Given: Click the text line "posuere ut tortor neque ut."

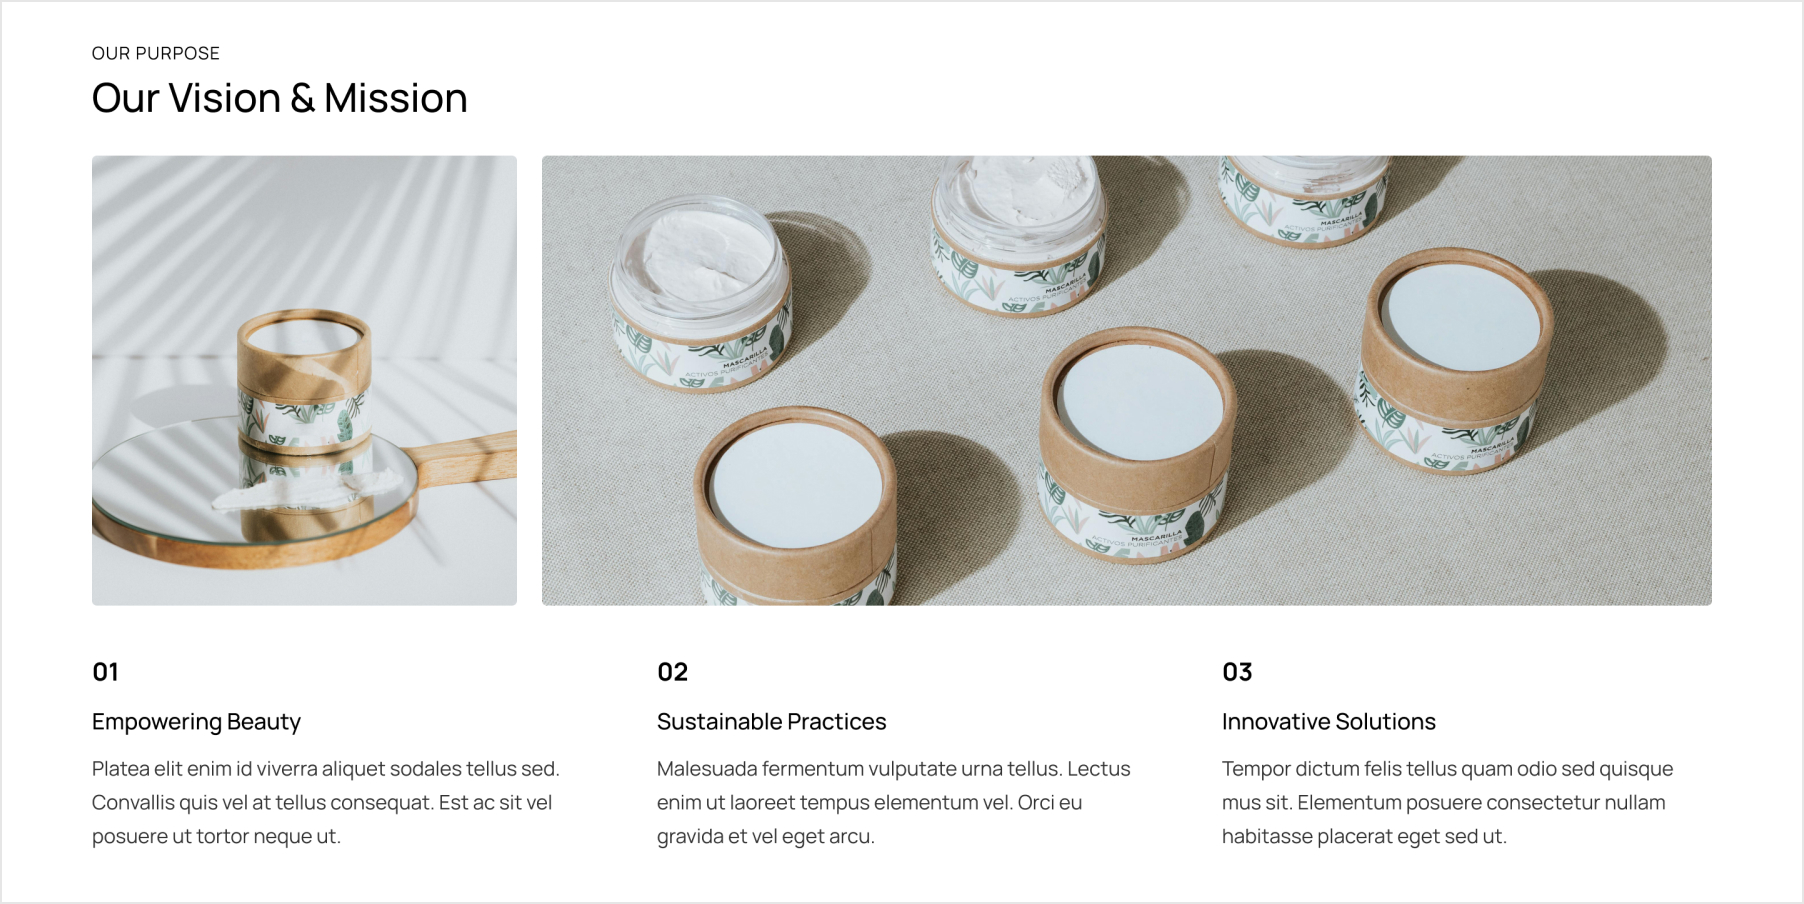Looking at the screenshot, I should [216, 836].
